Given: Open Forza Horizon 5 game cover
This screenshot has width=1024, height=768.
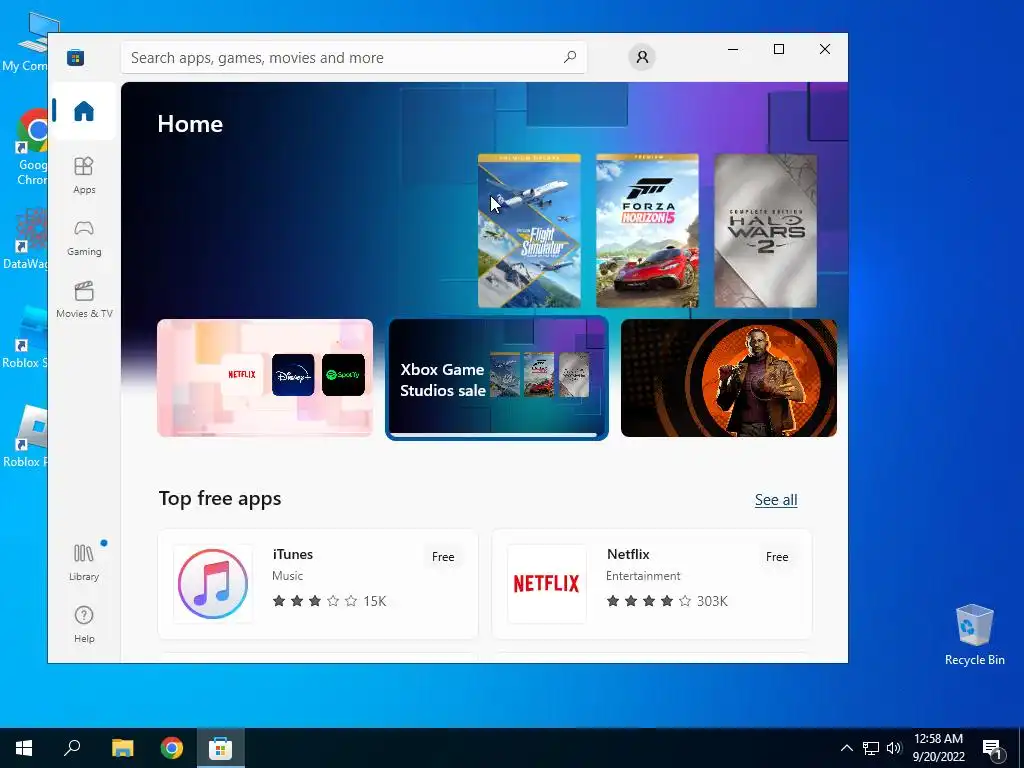Looking at the screenshot, I should [x=647, y=231].
